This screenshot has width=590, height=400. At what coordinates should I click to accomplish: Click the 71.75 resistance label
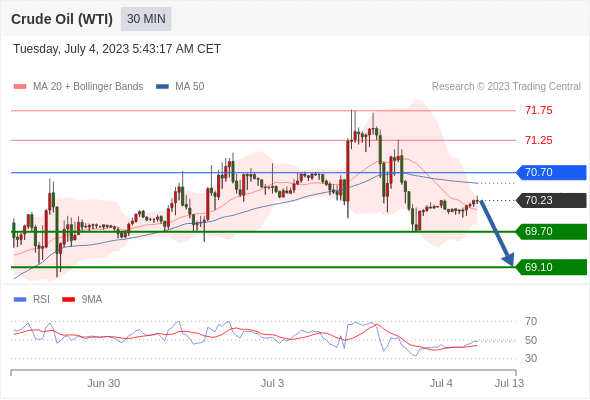pos(538,110)
